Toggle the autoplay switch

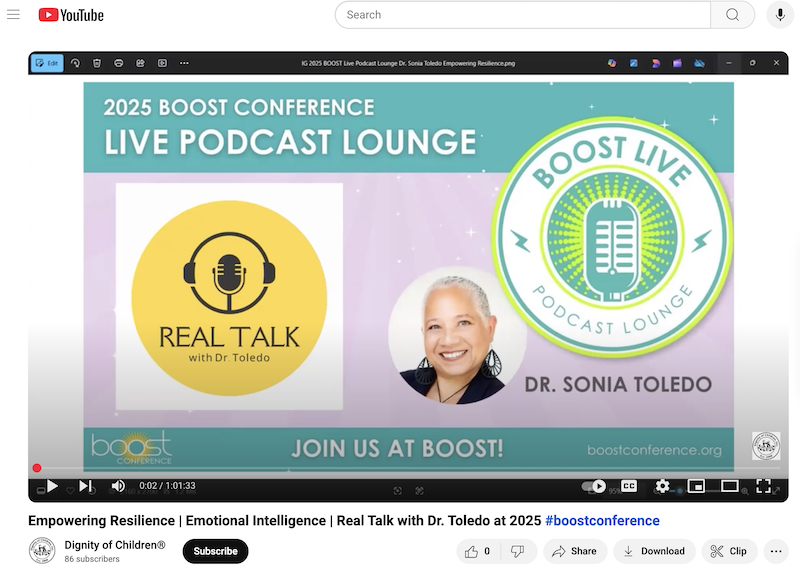[594, 486]
